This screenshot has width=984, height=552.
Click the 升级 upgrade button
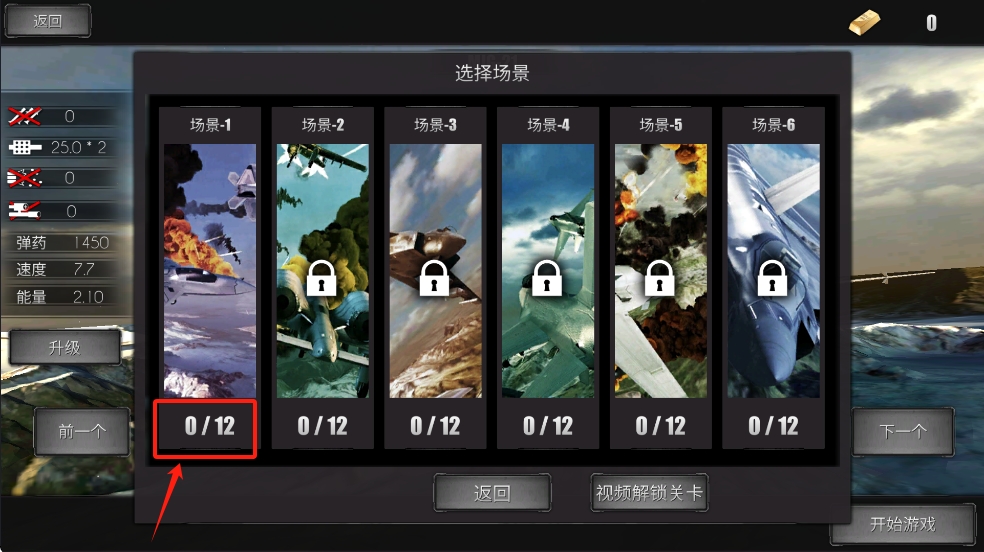click(x=65, y=348)
